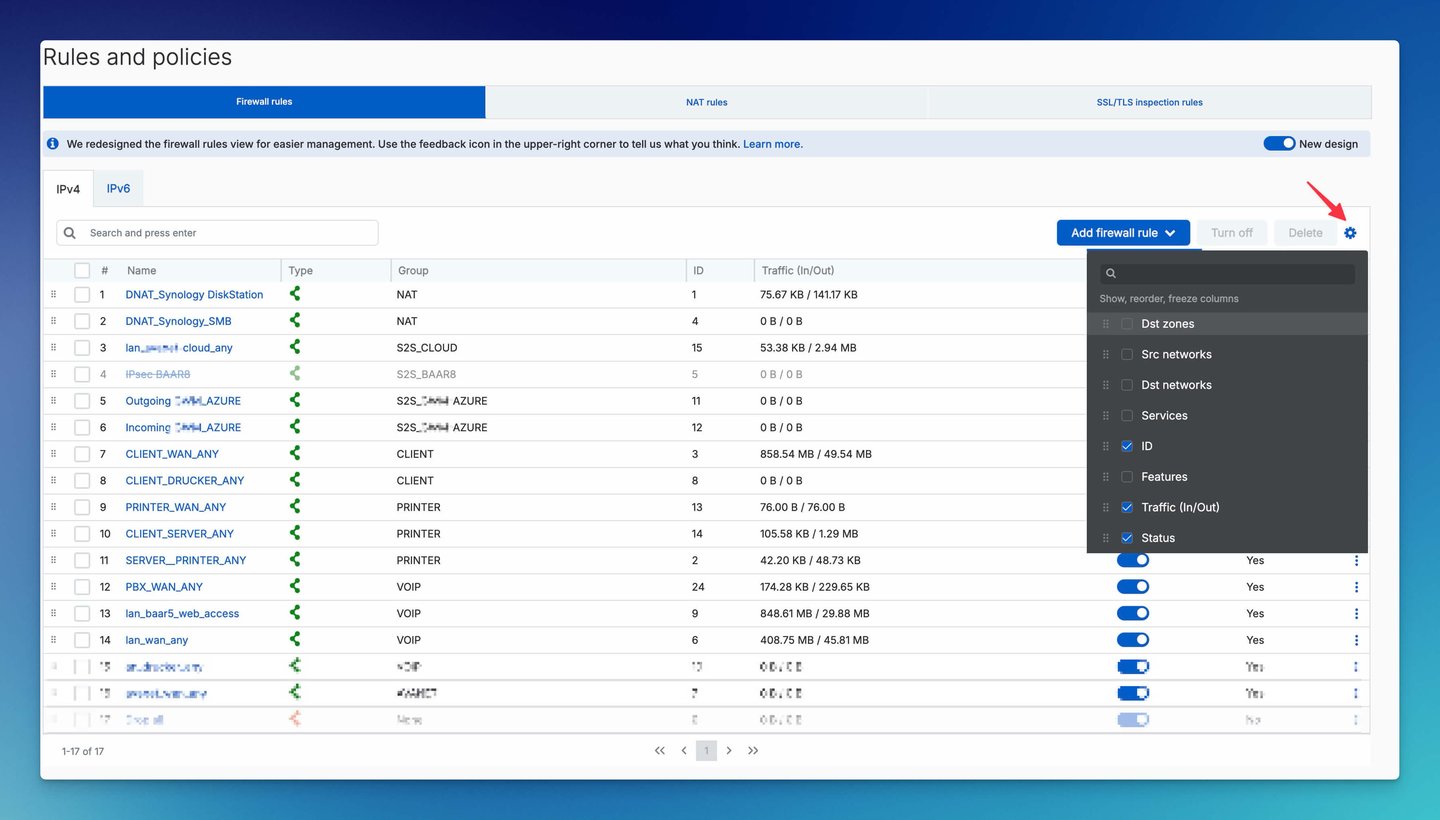Grab drag handle of rule 1 row
The image size is (1440, 820).
click(54, 295)
